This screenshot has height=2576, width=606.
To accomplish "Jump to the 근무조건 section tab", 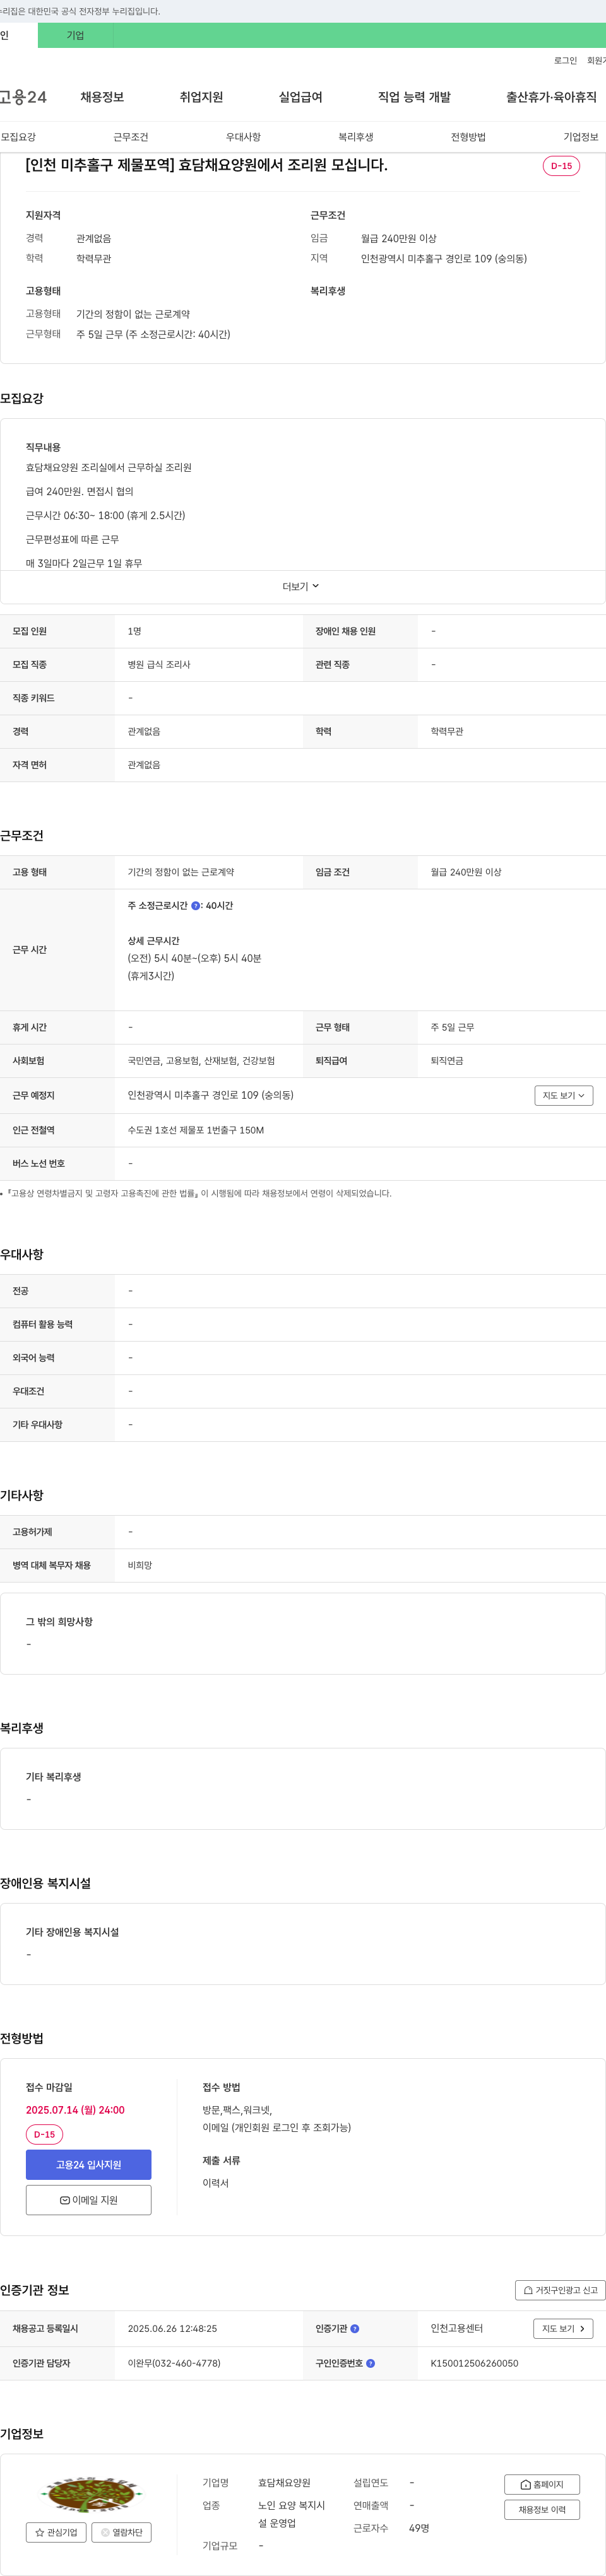I will (x=131, y=137).
